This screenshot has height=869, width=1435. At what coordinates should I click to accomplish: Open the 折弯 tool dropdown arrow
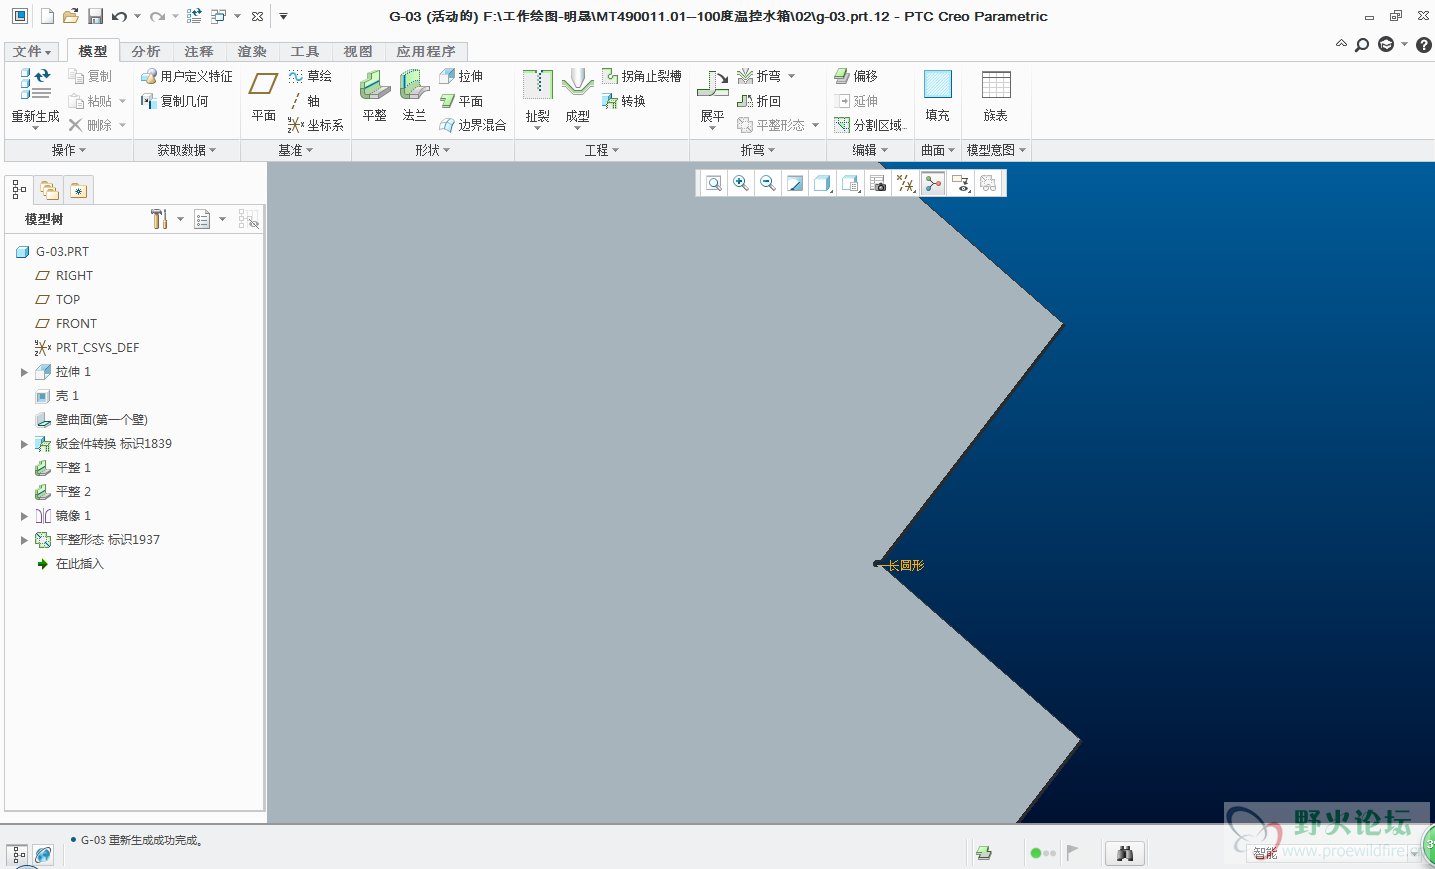pyautogui.click(x=792, y=76)
